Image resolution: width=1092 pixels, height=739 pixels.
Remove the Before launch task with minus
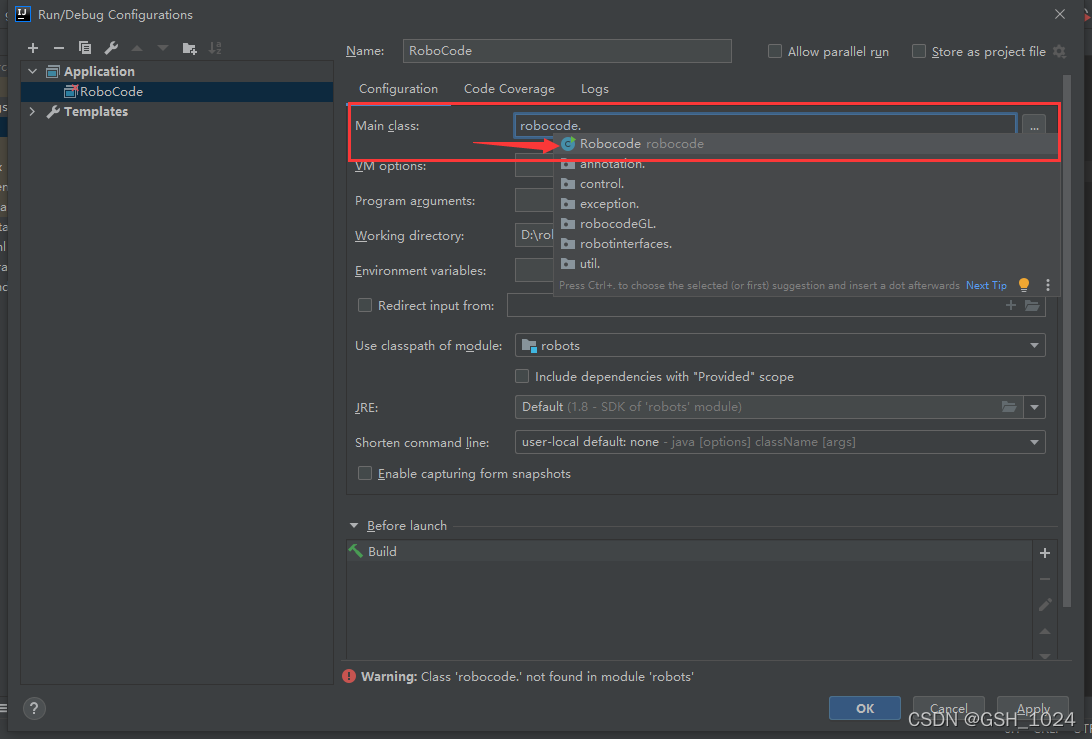pos(1045,579)
